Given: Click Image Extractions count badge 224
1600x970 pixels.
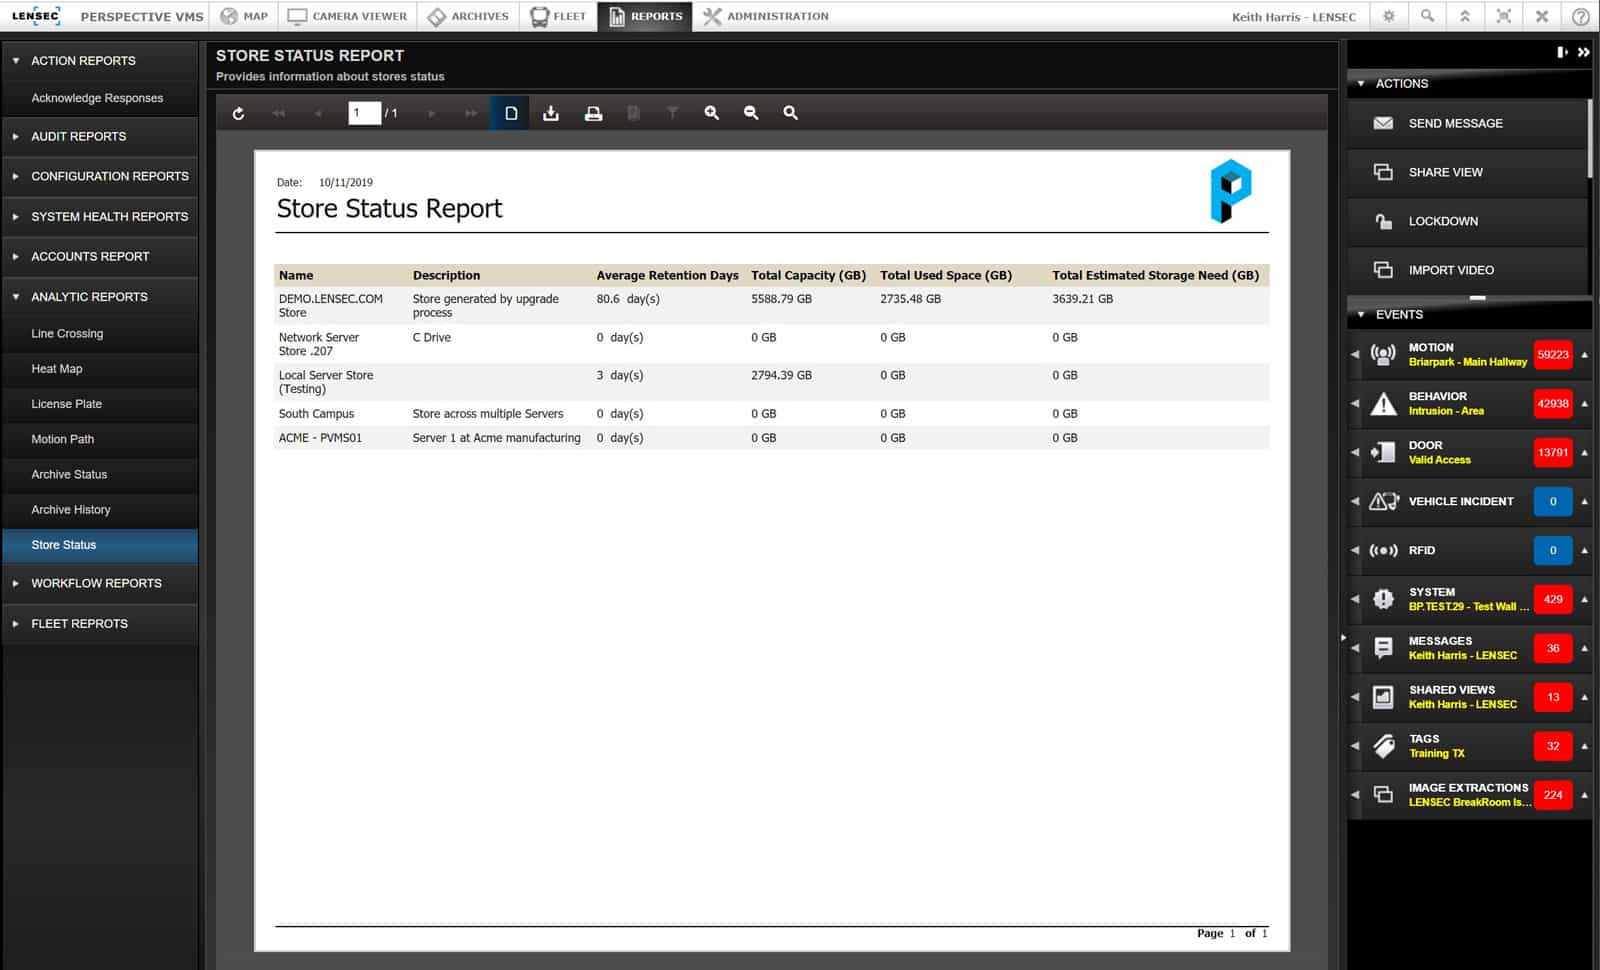Looking at the screenshot, I should 1553,795.
